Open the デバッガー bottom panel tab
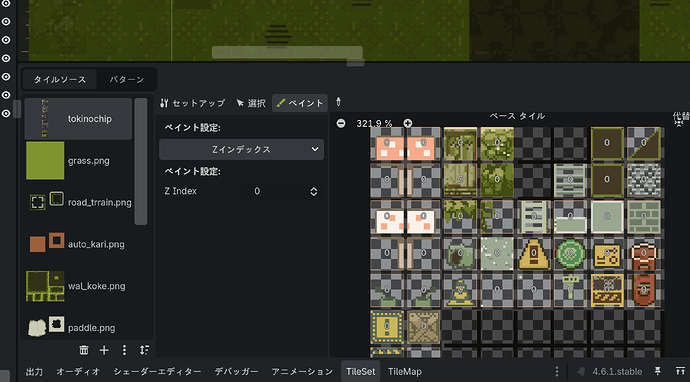This screenshot has width=690, height=382. coord(236,372)
